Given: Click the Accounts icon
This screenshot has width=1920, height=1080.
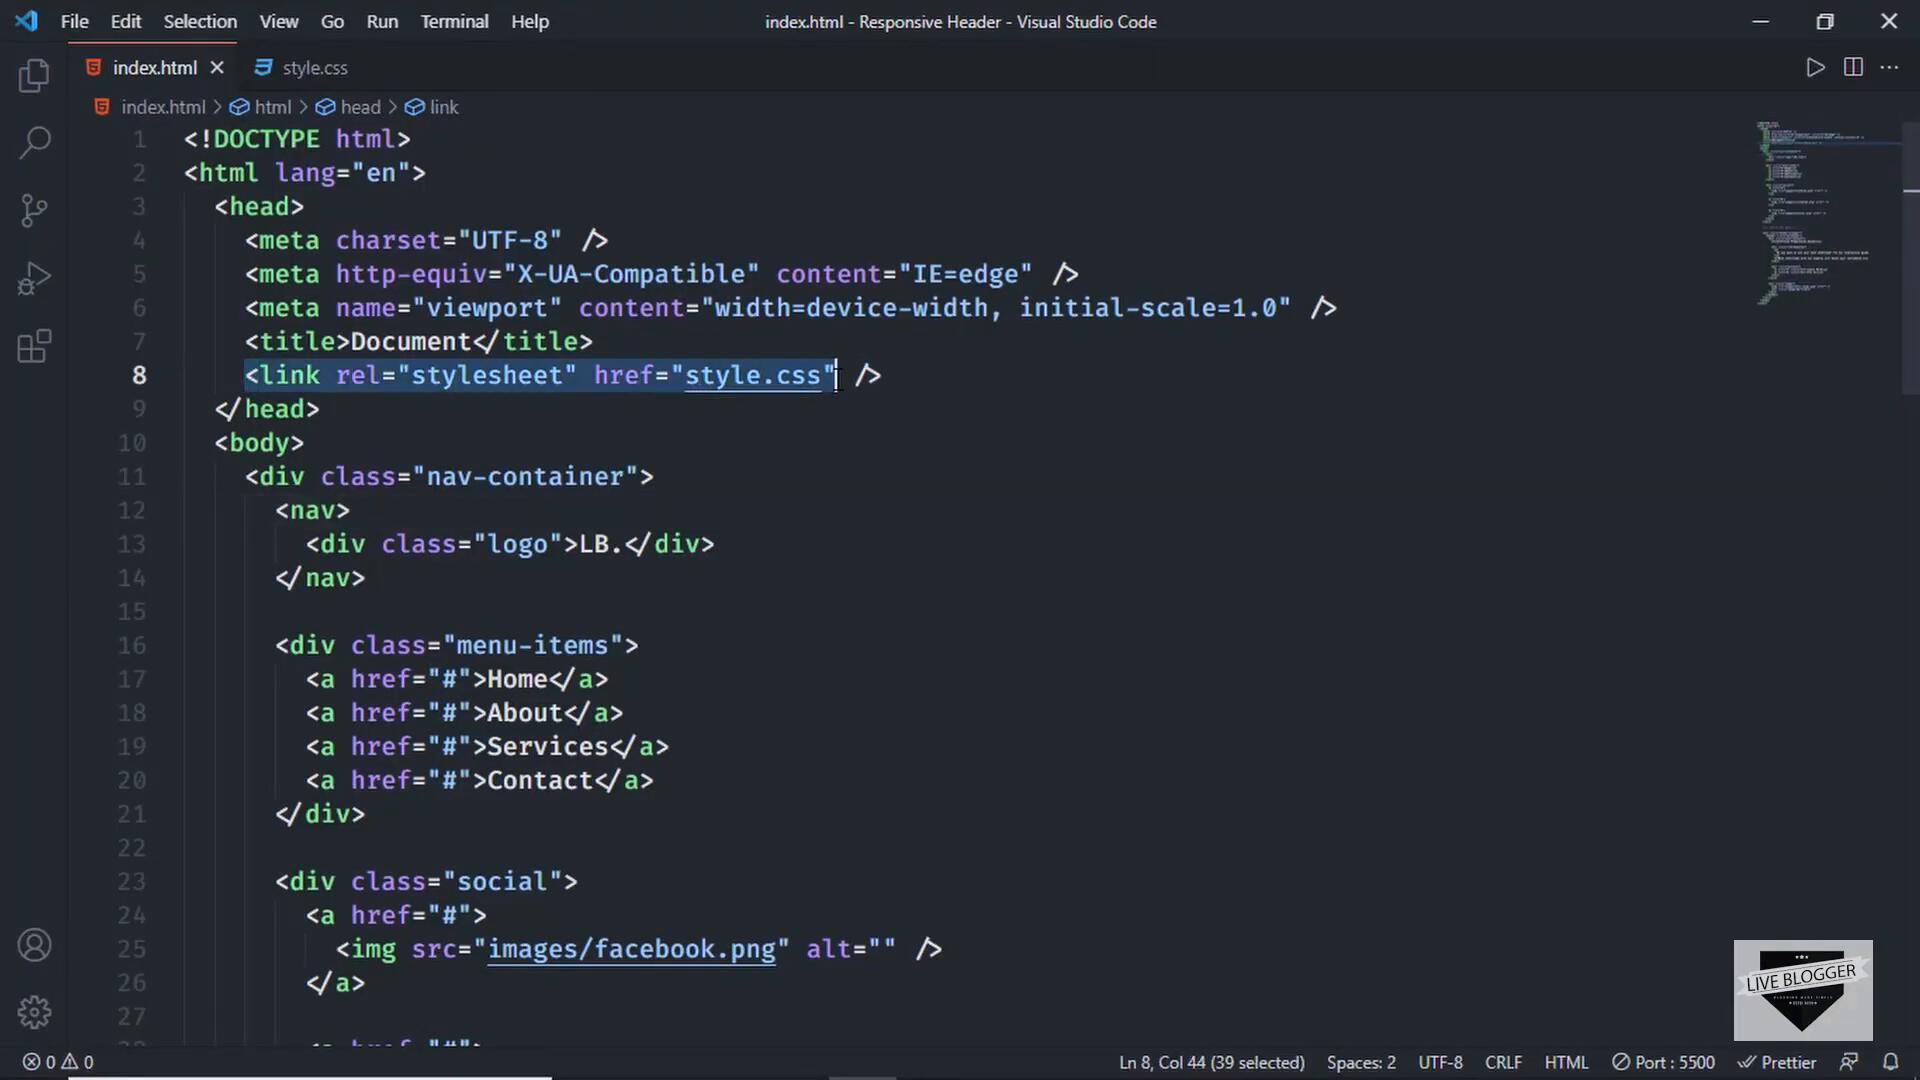Looking at the screenshot, I should (34, 945).
